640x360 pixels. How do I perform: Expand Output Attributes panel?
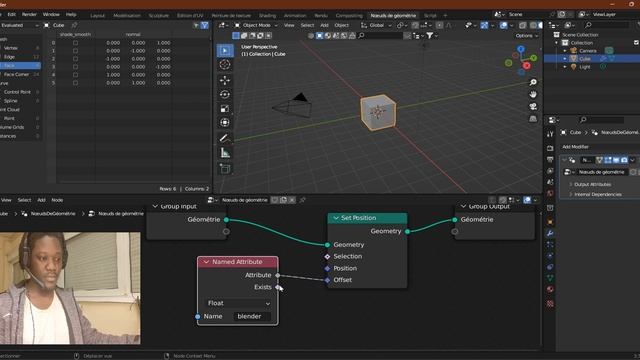click(x=592, y=184)
